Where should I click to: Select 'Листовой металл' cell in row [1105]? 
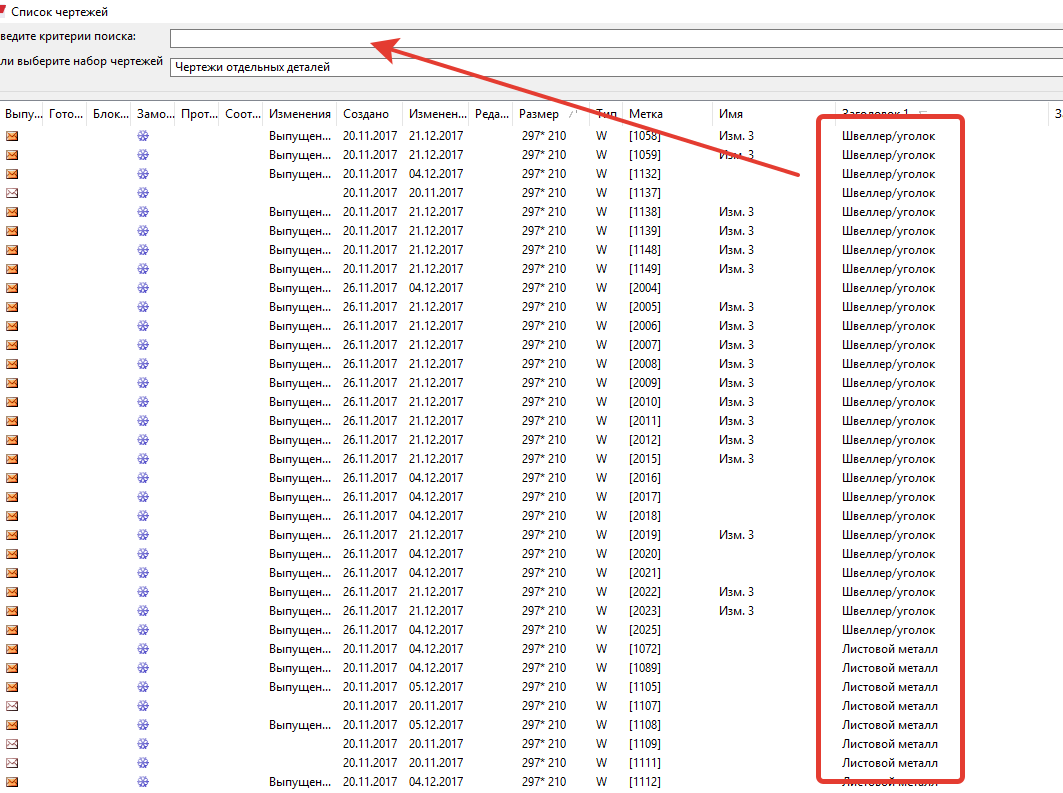(x=889, y=687)
